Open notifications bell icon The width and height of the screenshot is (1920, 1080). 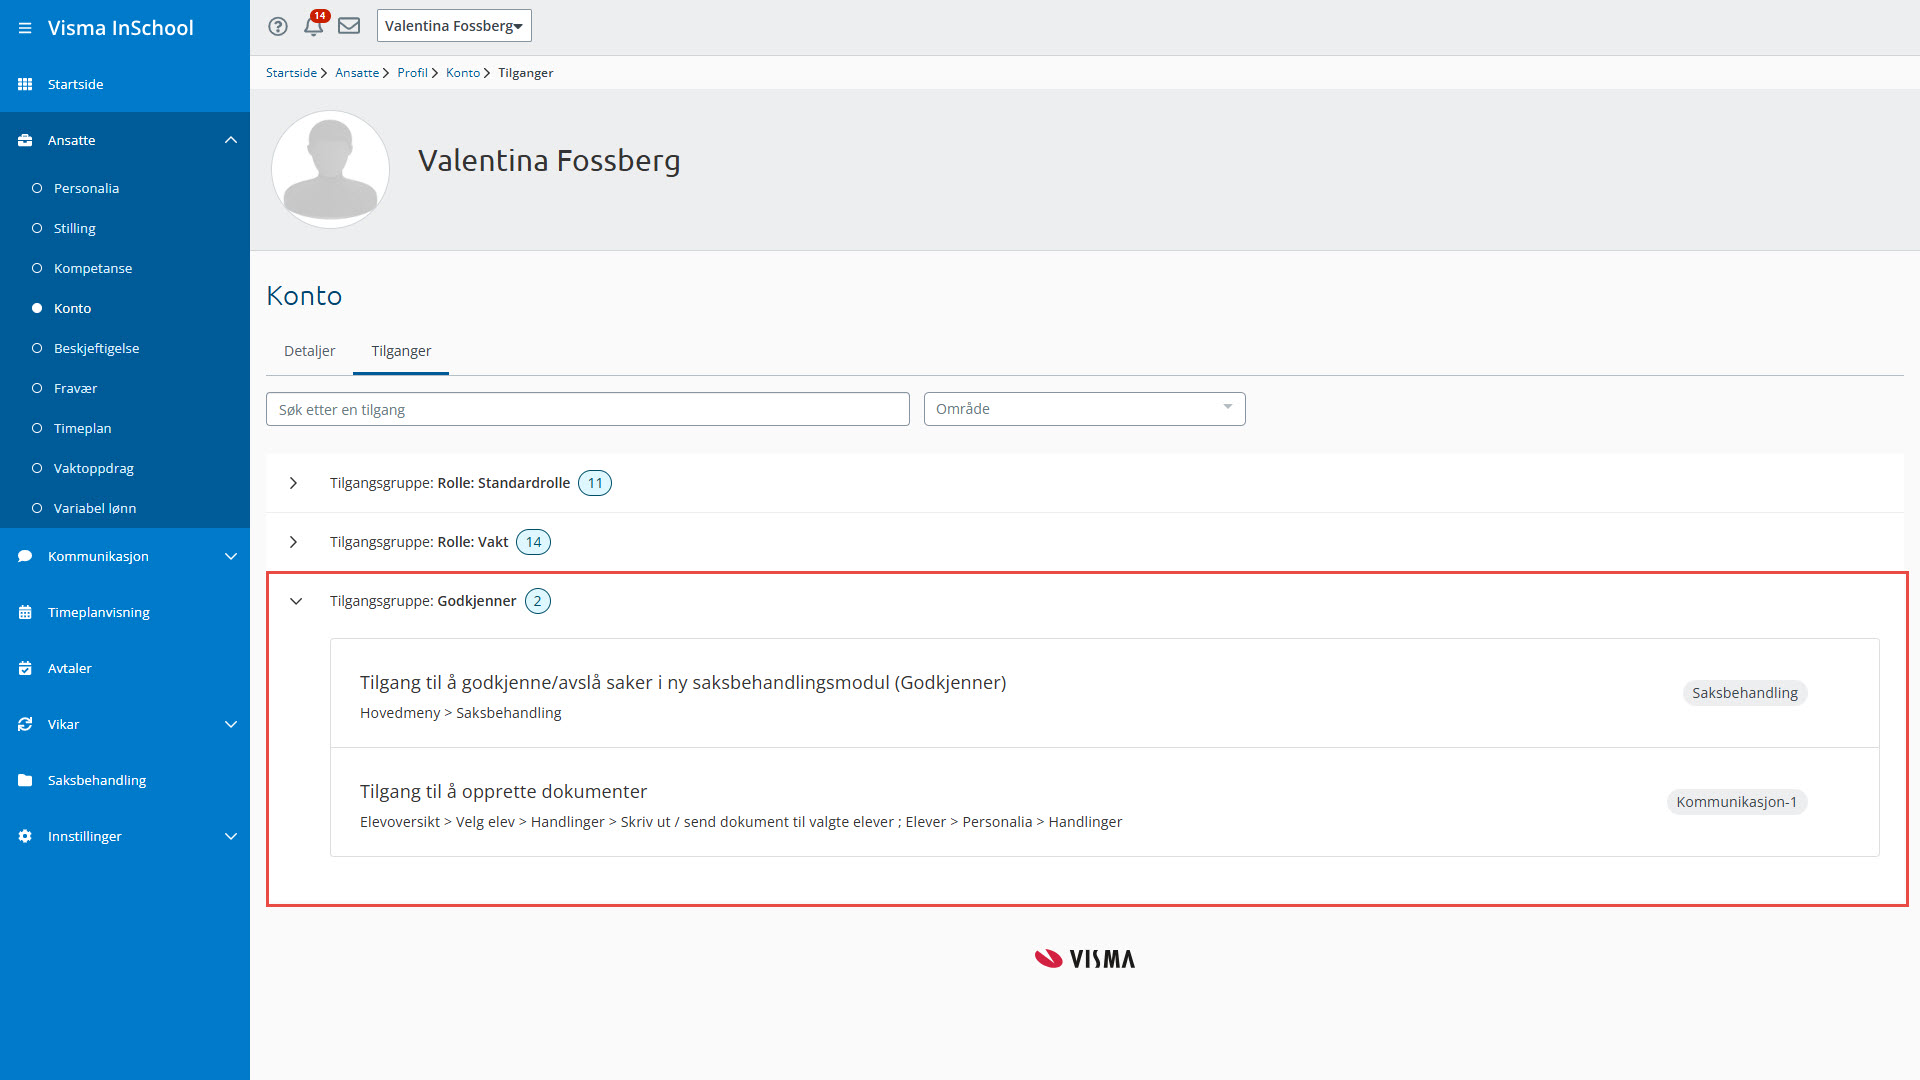click(314, 26)
